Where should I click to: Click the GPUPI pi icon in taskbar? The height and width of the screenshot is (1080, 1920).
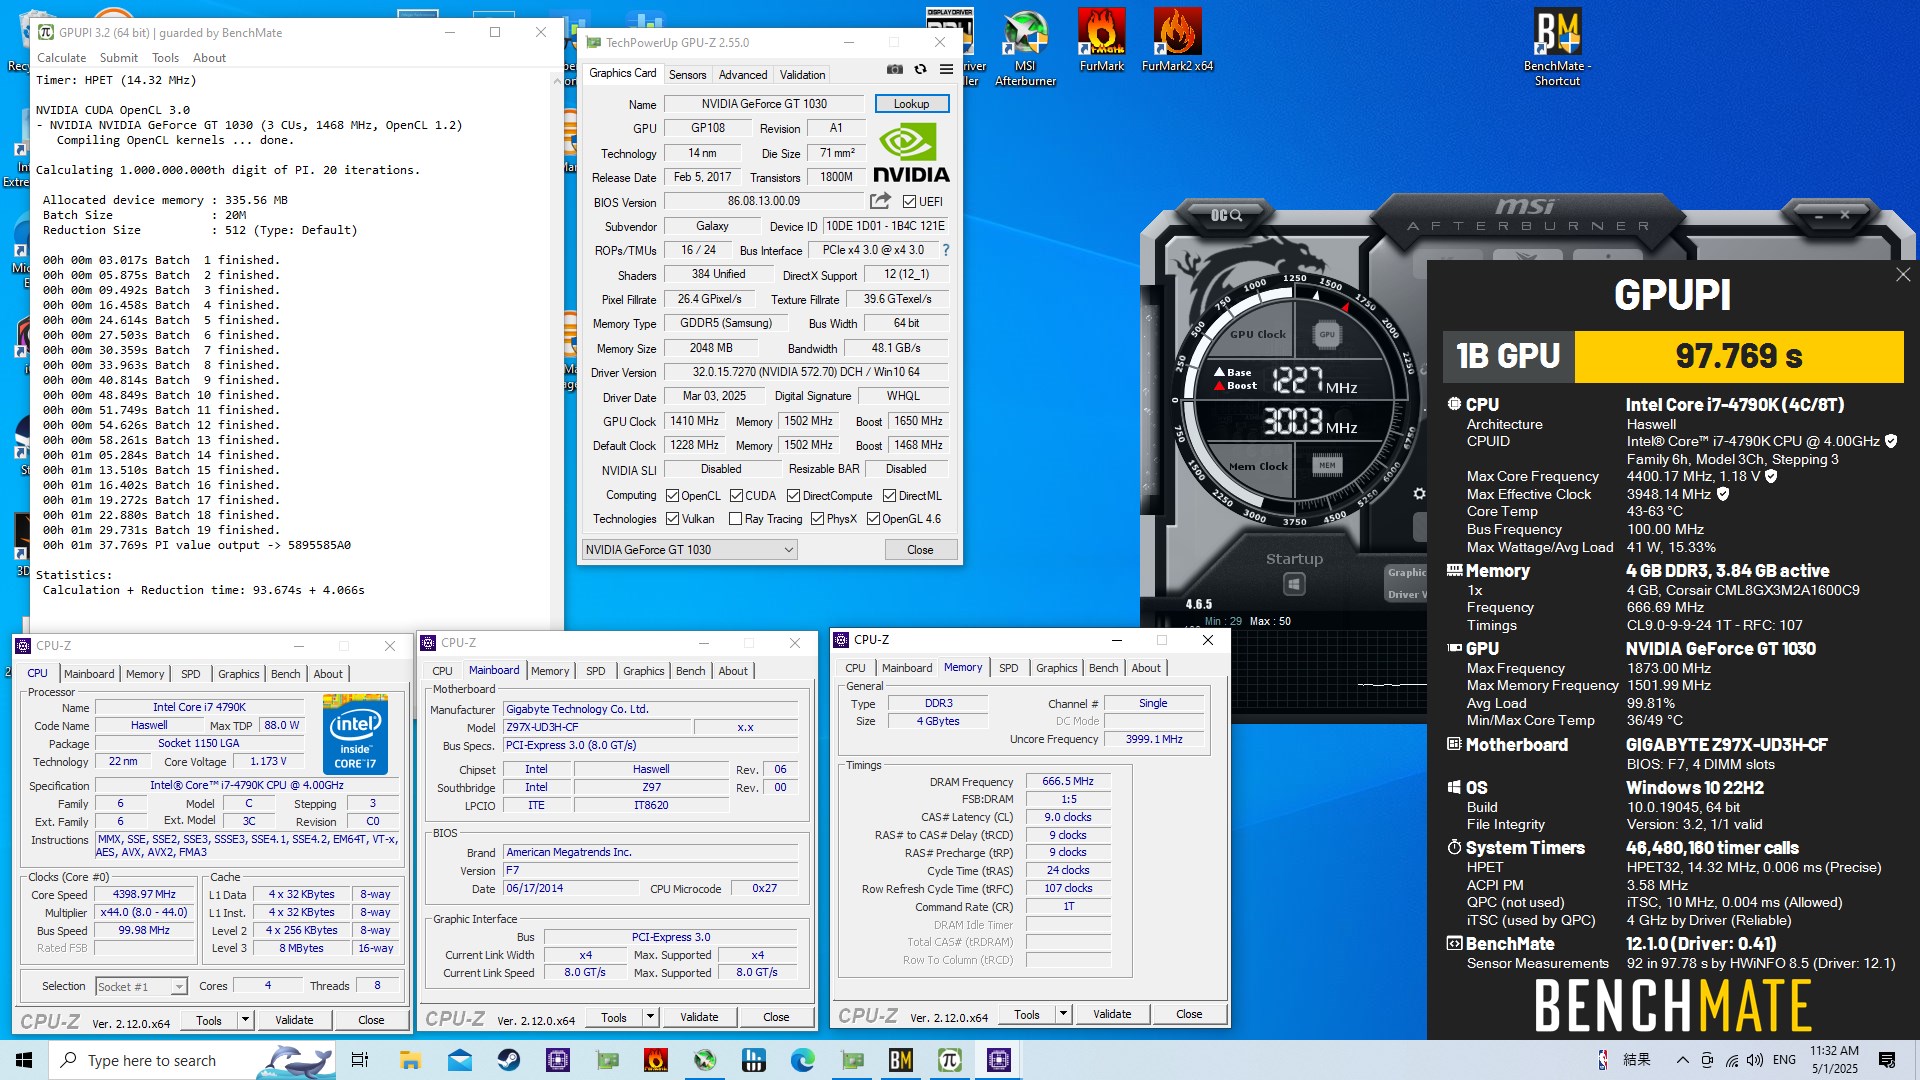[x=949, y=1060]
